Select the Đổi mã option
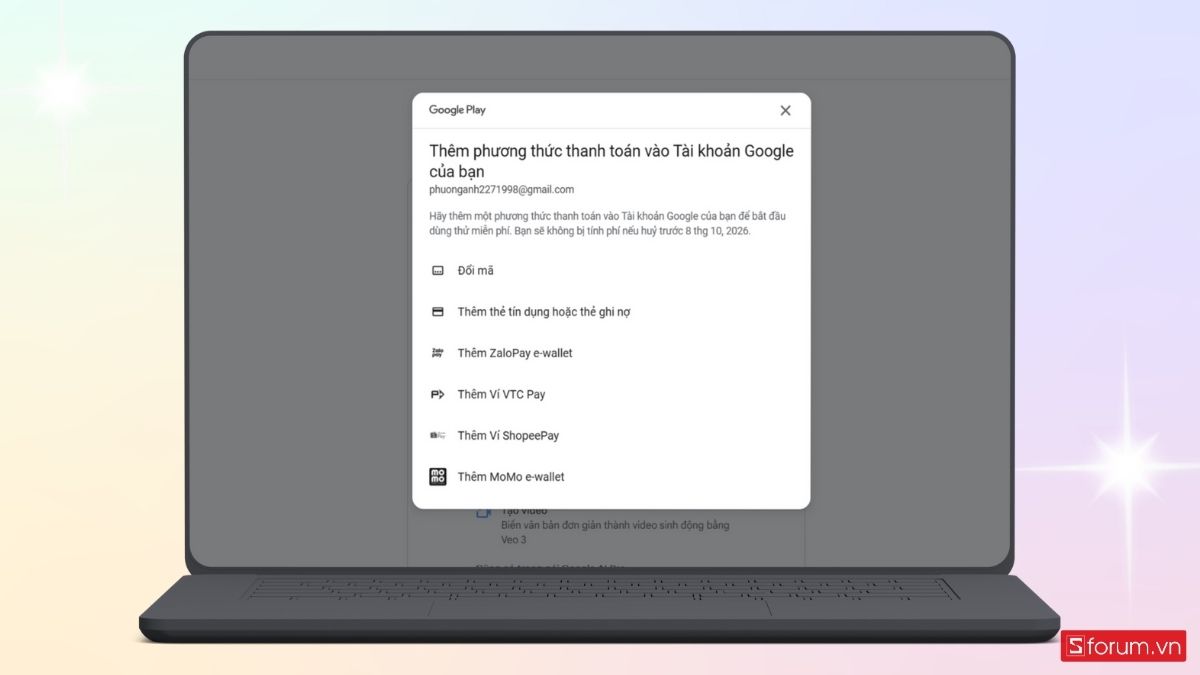This screenshot has width=1200, height=675. tap(611, 271)
